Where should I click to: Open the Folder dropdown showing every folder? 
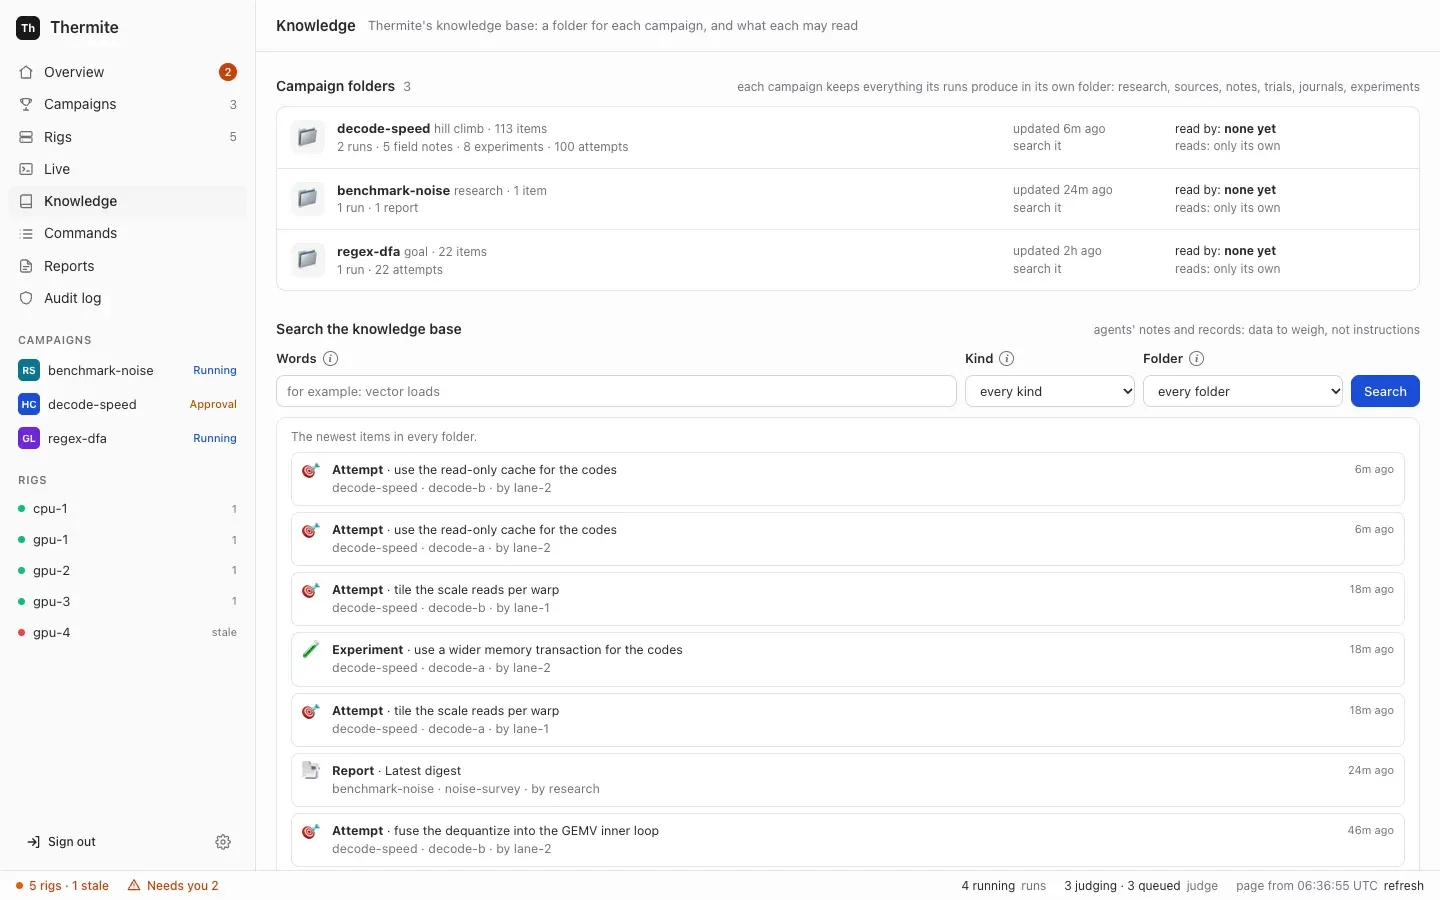(1243, 391)
